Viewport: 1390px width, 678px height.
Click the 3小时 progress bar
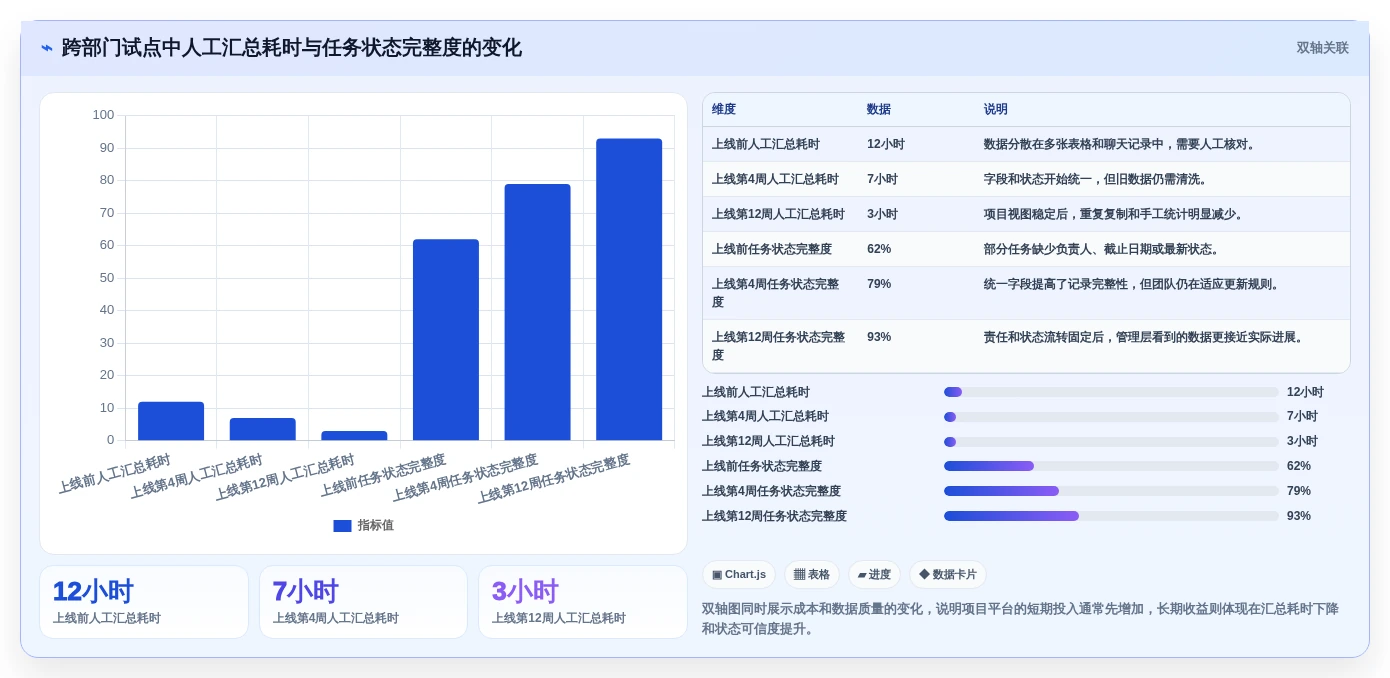point(1111,441)
